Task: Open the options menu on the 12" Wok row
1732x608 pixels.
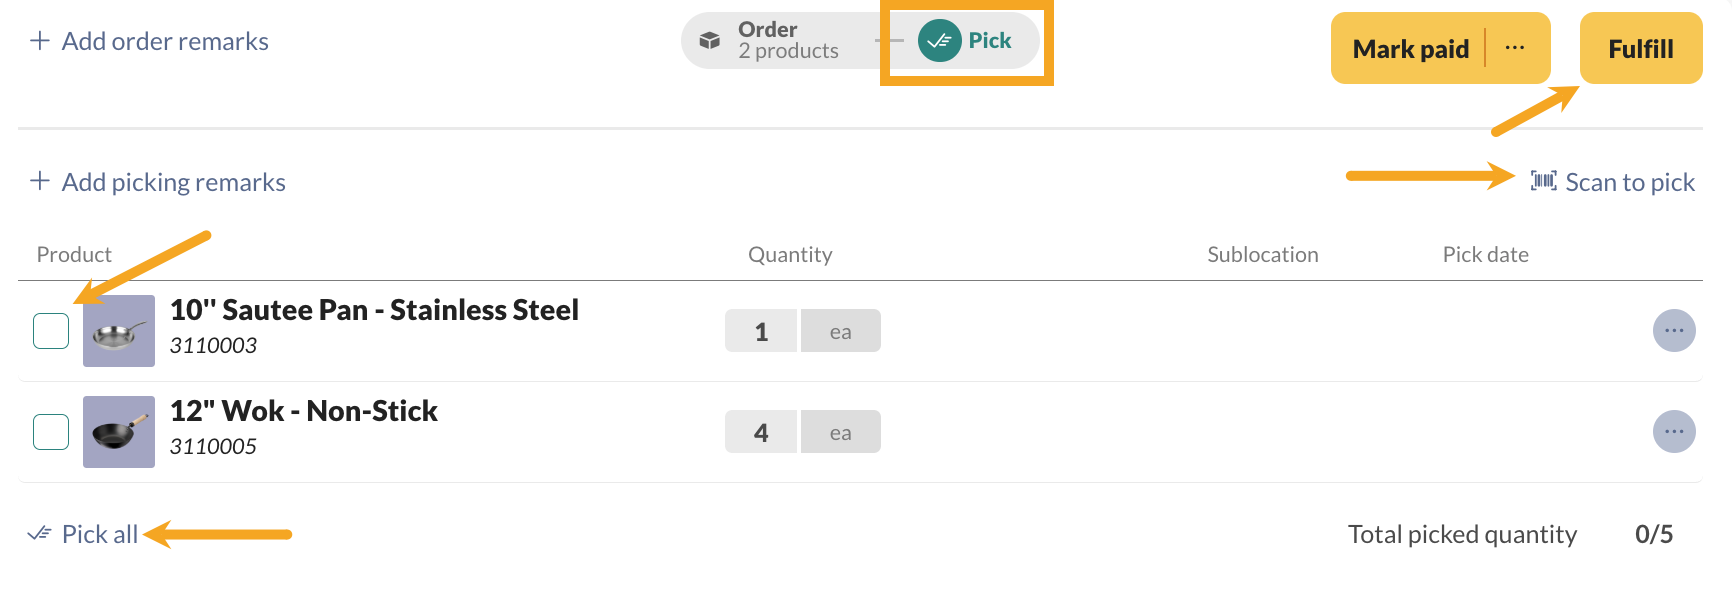Action: point(1674,431)
